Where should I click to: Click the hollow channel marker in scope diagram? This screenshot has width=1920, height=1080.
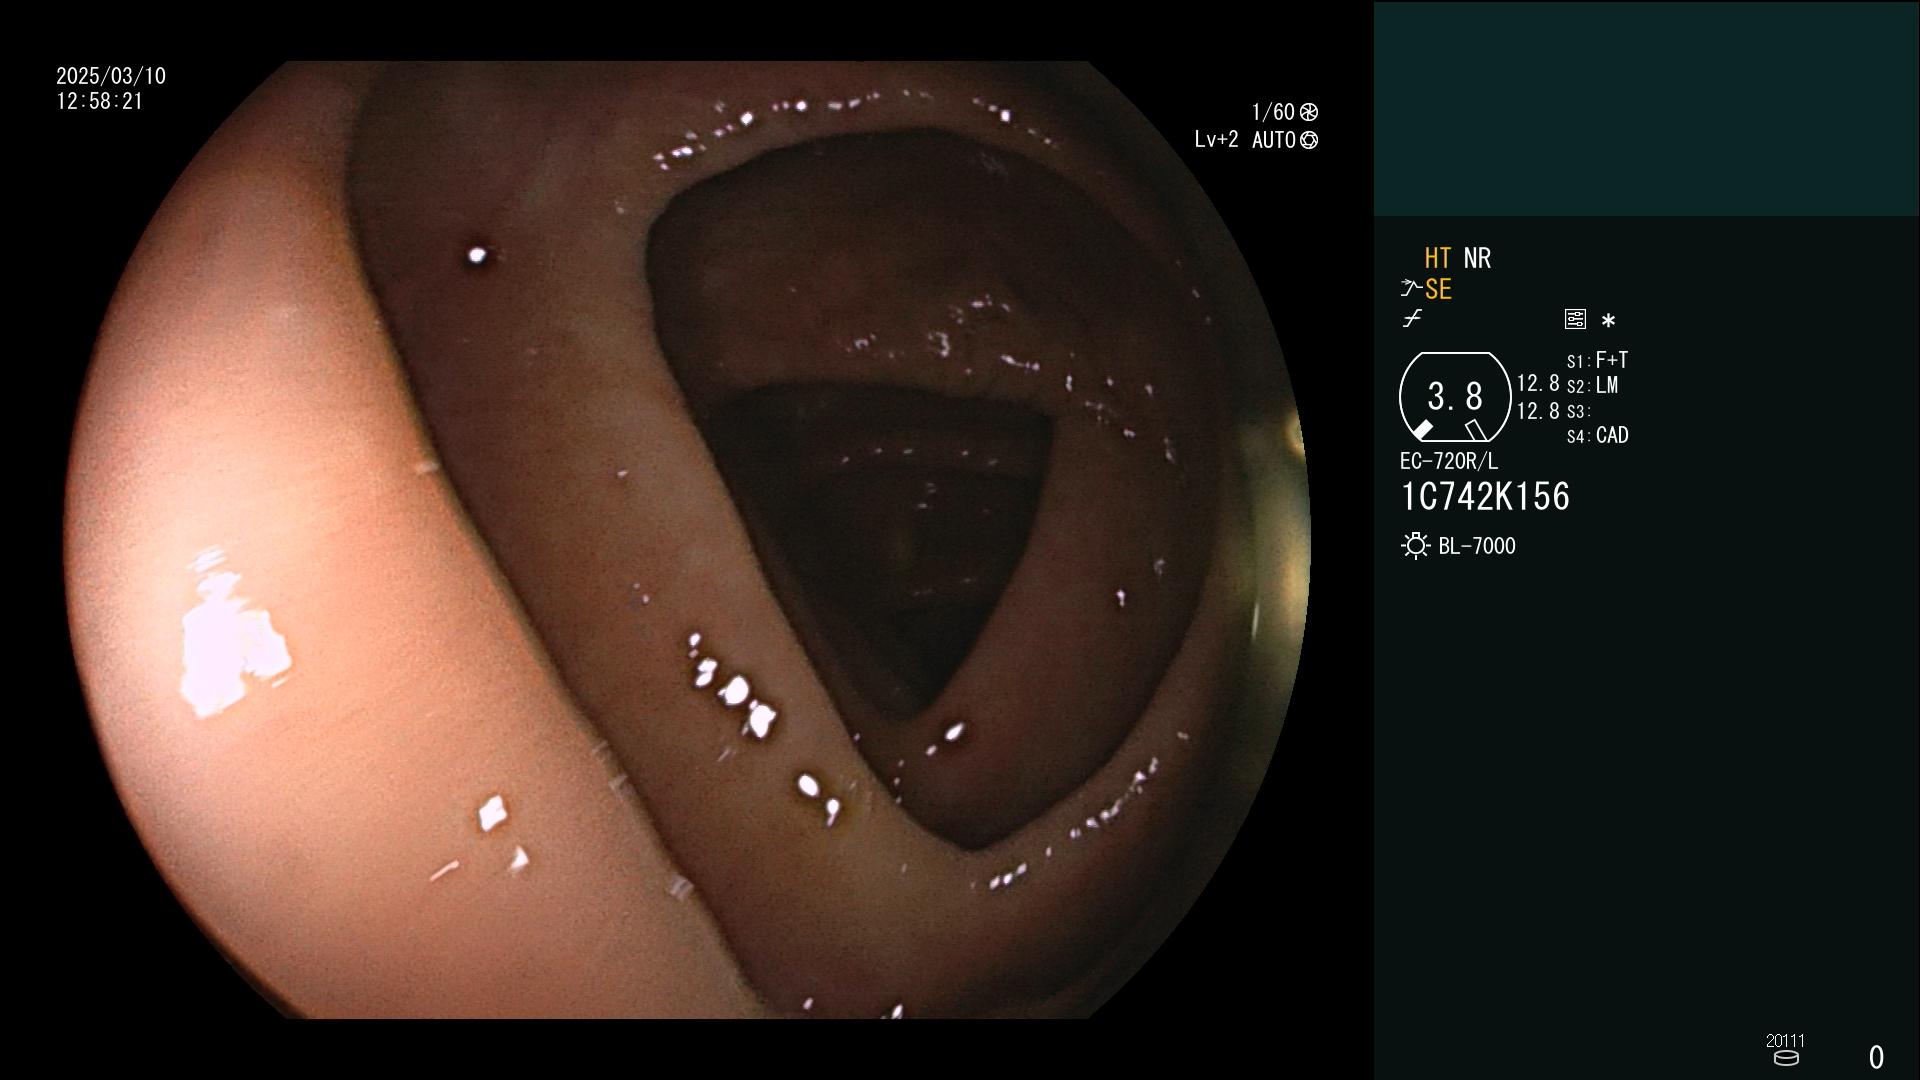click(x=1475, y=430)
